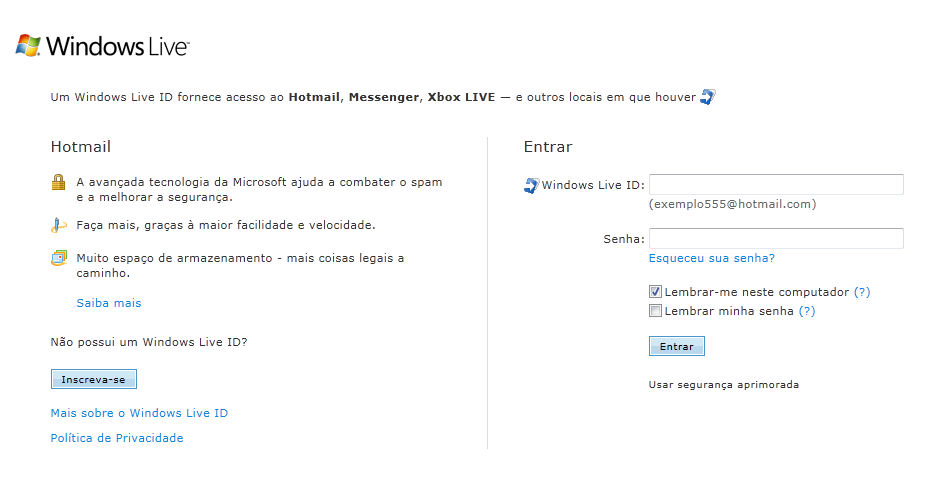Image resolution: width=952 pixels, height=502 pixels.
Task: Open the 'Esqueceu sua senha?' link
Action: click(x=712, y=258)
